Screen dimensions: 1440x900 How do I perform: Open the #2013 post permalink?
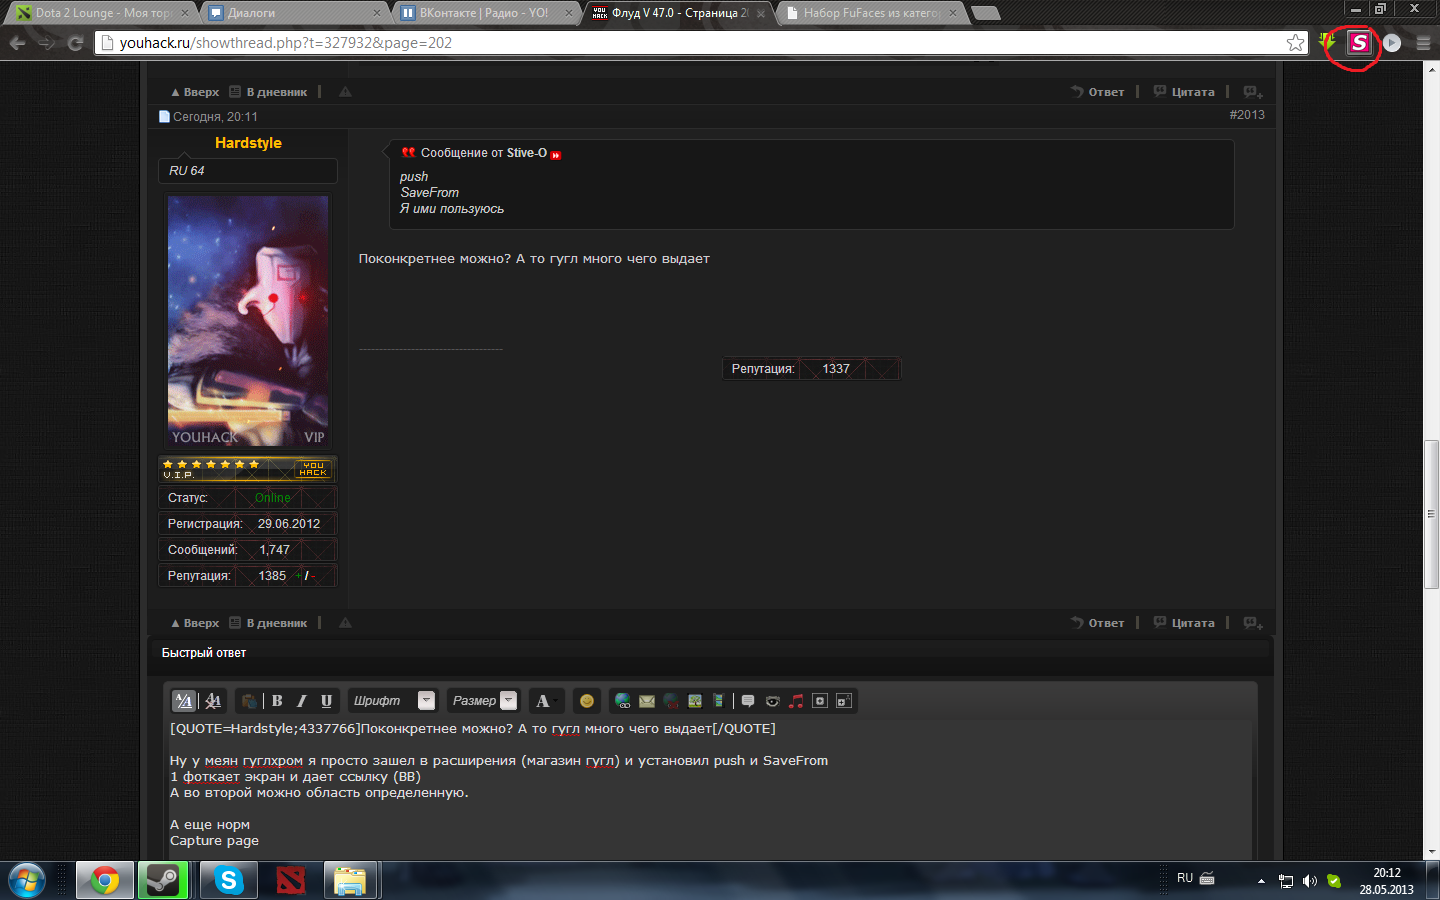1247,115
